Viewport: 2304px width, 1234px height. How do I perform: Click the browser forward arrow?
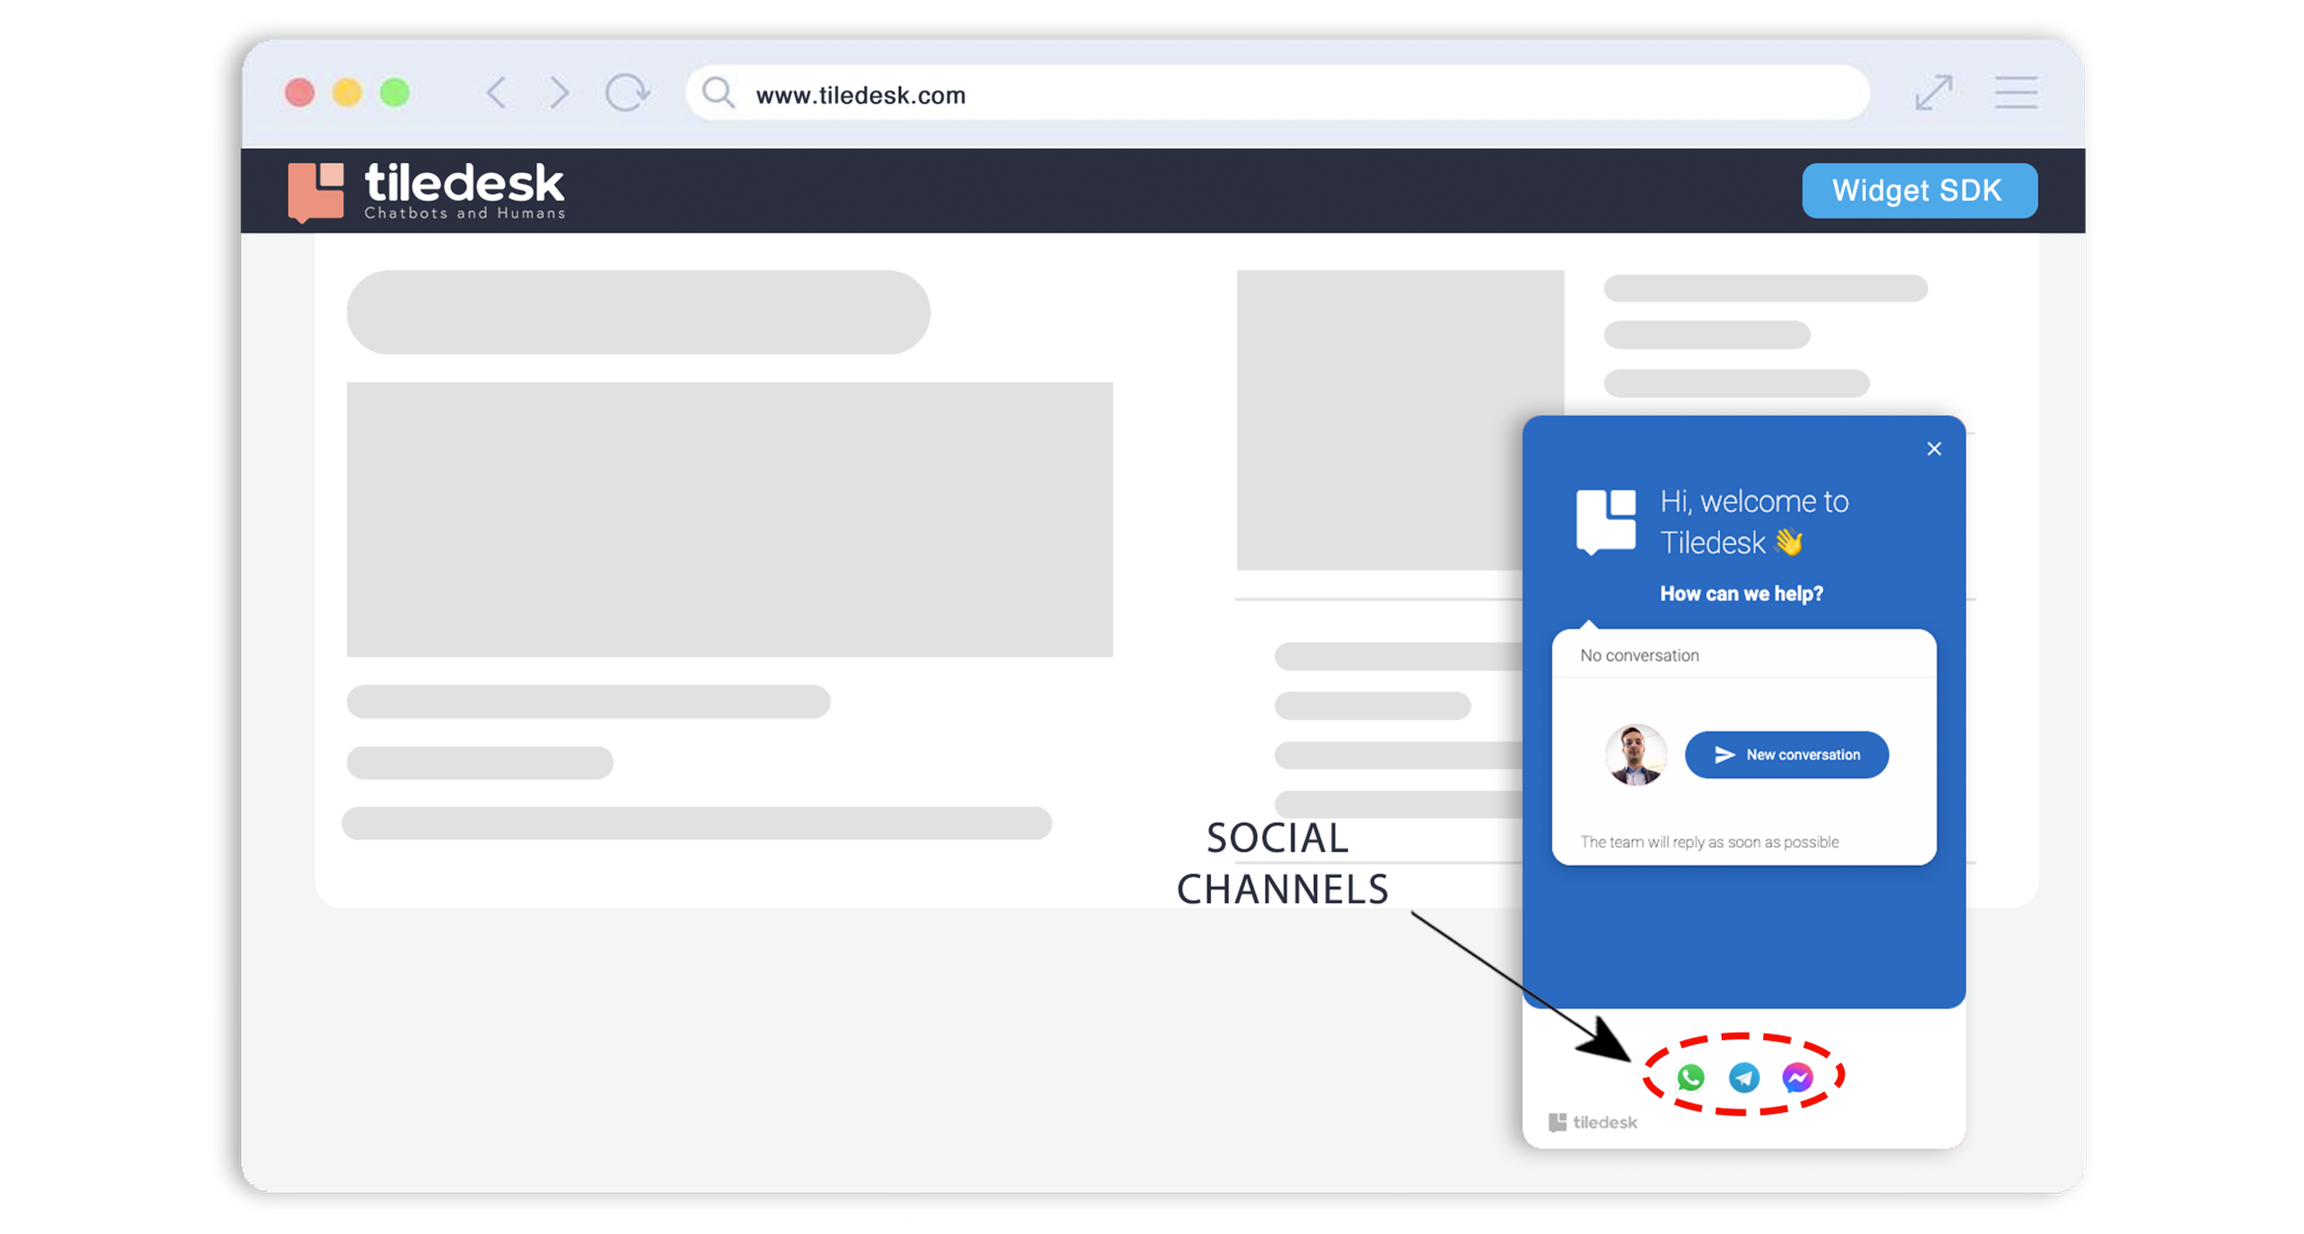tap(559, 93)
